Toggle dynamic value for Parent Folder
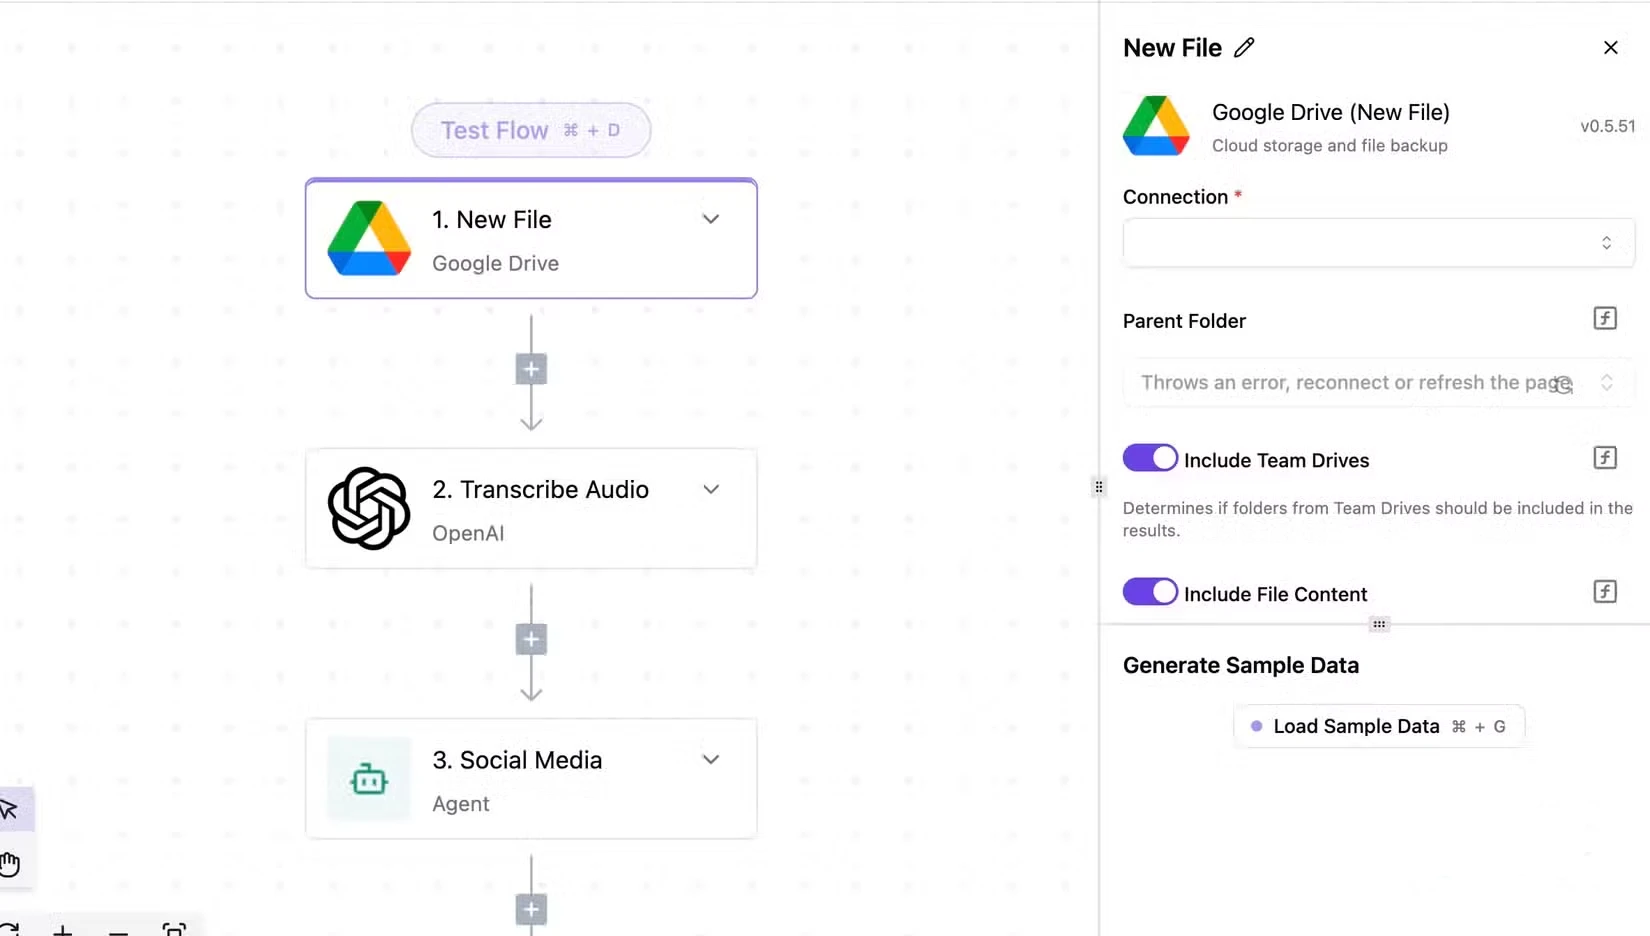Viewport: 1650px width, 936px height. coord(1605,318)
